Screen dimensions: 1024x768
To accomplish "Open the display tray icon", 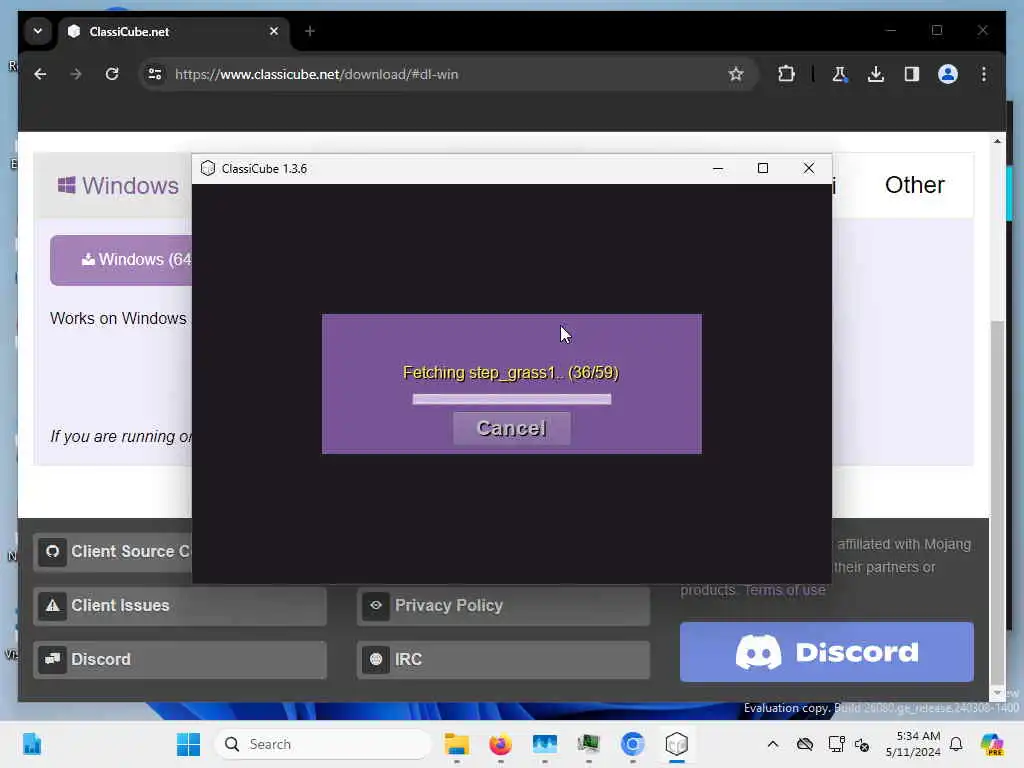I will 836,744.
